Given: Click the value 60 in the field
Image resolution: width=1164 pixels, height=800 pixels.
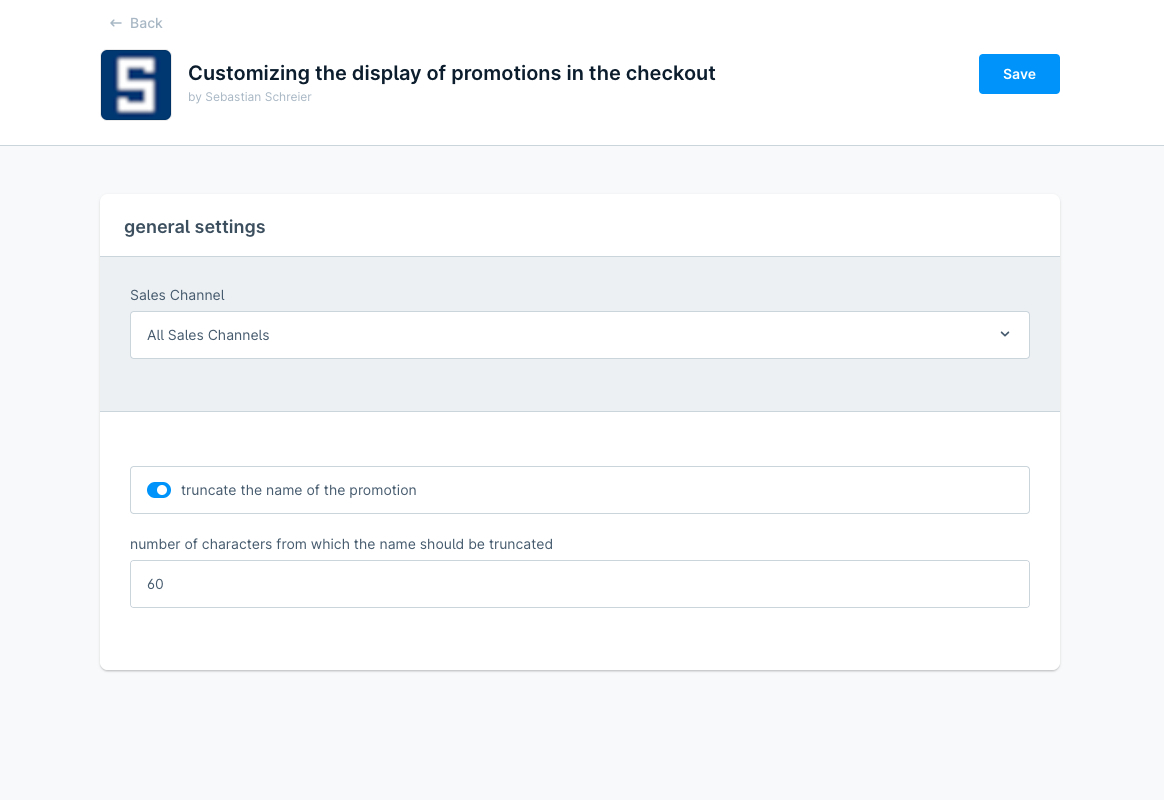Looking at the screenshot, I should click(x=155, y=584).
